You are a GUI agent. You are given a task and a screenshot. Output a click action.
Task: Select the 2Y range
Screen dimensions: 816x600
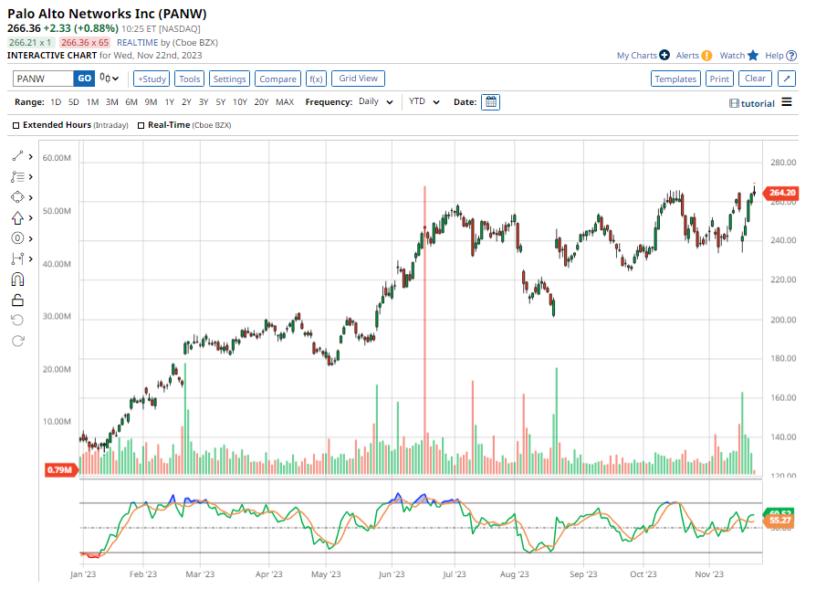[186, 102]
